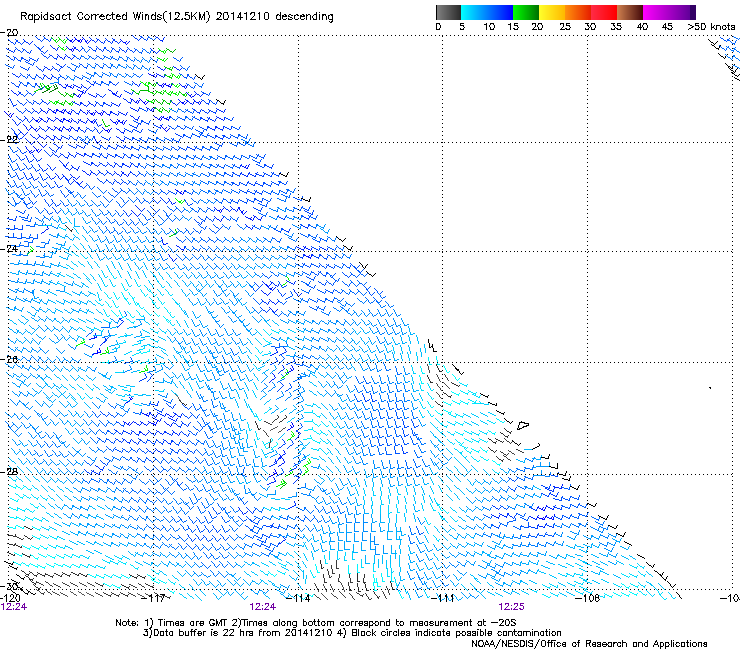Click the '-120' longitude axis label
This screenshot has width=740, height=650.
tap(10, 598)
